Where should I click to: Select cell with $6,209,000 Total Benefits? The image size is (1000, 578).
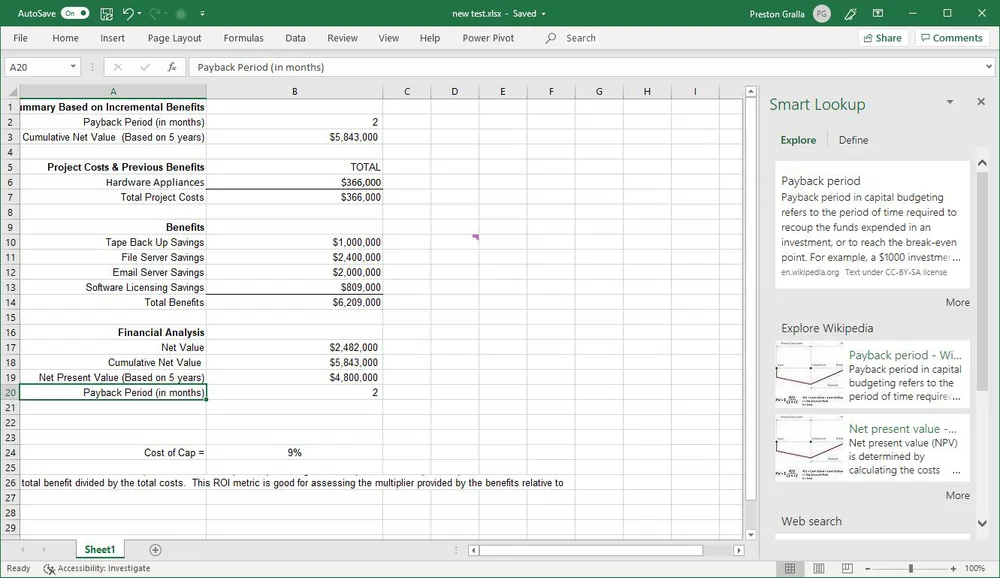(x=295, y=302)
